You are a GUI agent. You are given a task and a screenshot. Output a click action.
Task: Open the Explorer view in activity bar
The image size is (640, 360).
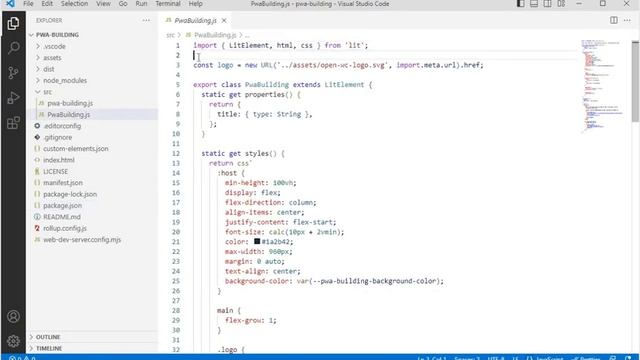pyautogui.click(x=13, y=23)
